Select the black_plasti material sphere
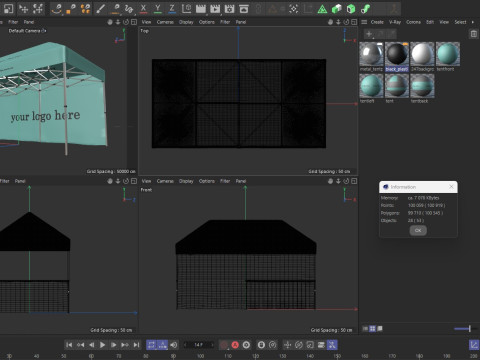This screenshot has height=360, width=480. click(x=397, y=54)
